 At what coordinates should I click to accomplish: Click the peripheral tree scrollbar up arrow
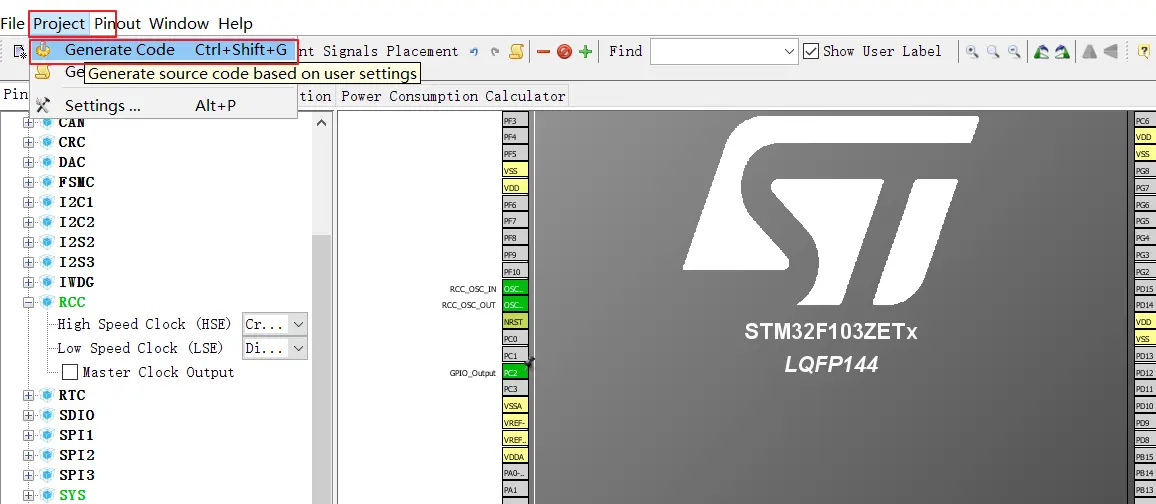321,122
